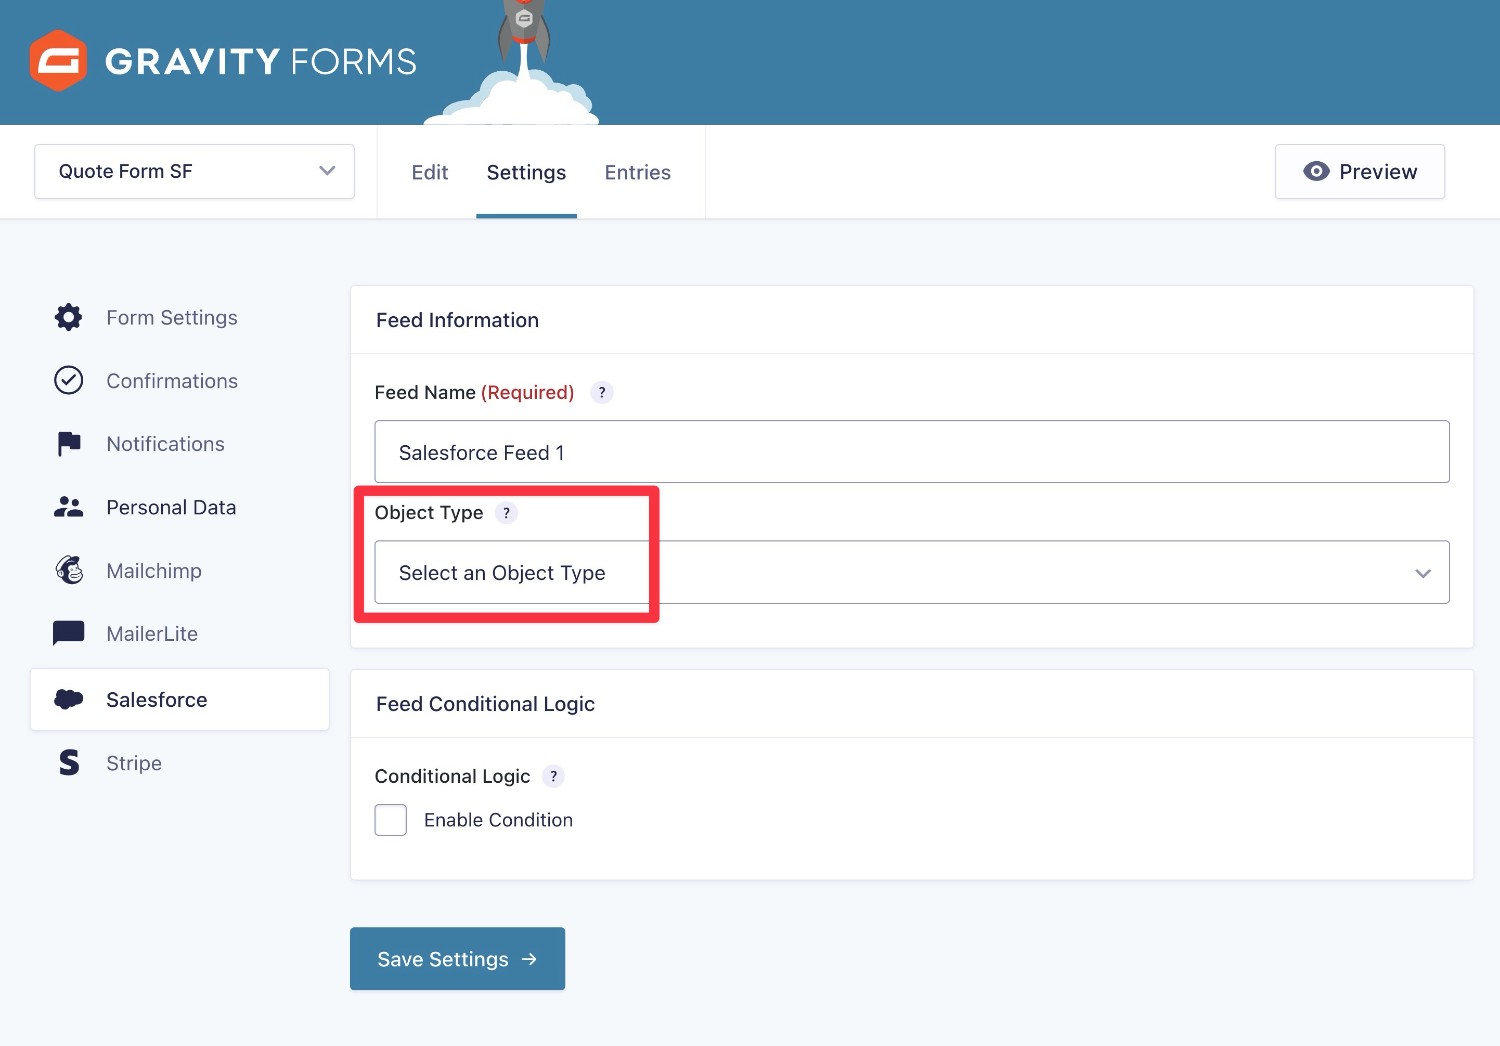The image size is (1500, 1046).
Task: Click the Gravity Forms hexagon logo
Action: coord(58,61)
